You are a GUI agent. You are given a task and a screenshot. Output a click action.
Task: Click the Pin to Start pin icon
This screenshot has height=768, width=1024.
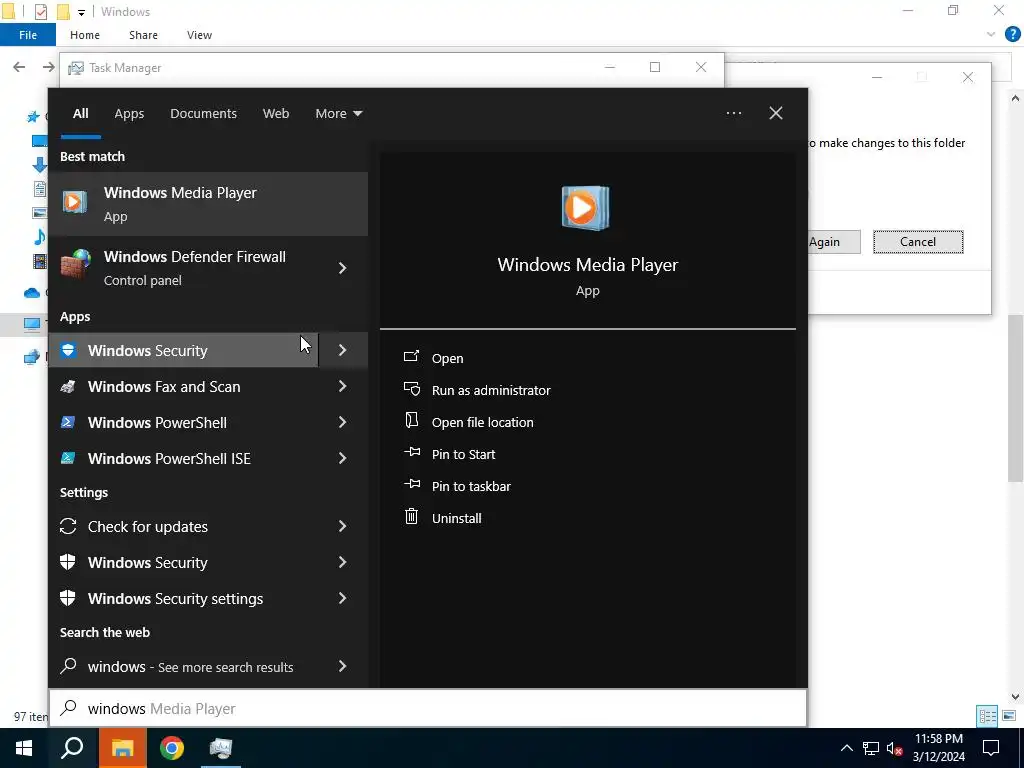click(411, 452)
